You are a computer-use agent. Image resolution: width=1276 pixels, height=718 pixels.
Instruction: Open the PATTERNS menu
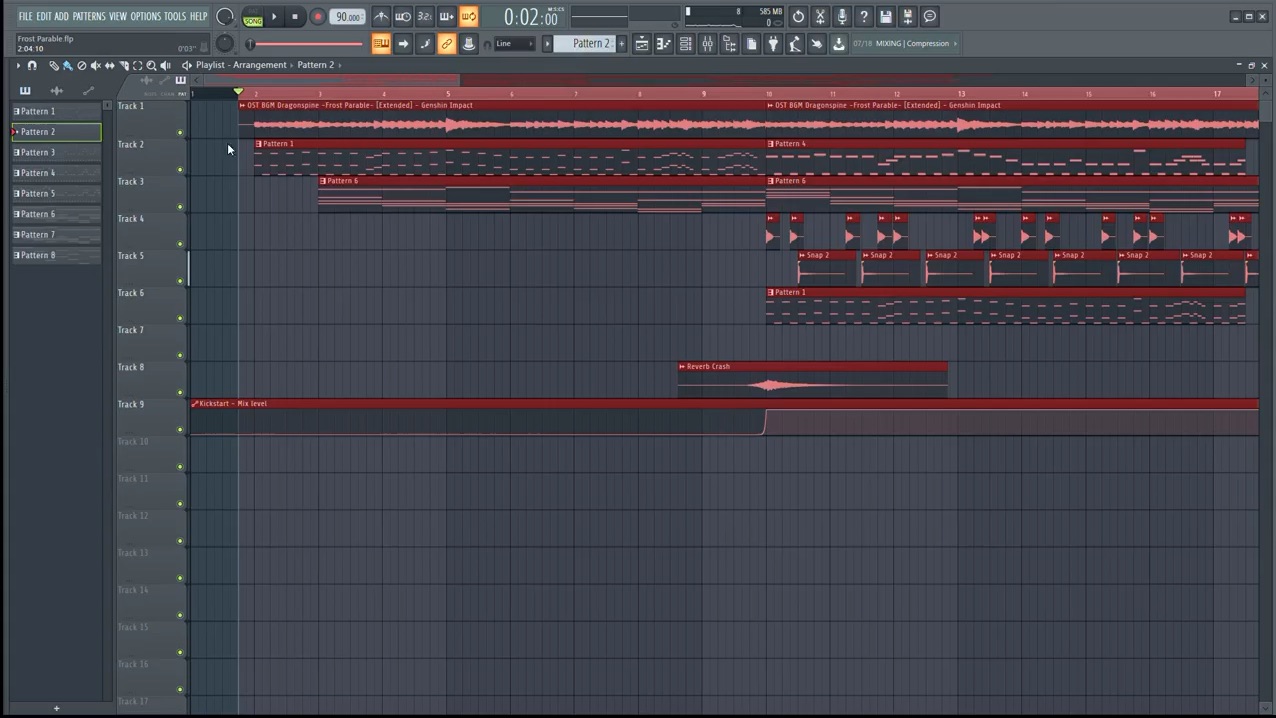coord(88,17)
